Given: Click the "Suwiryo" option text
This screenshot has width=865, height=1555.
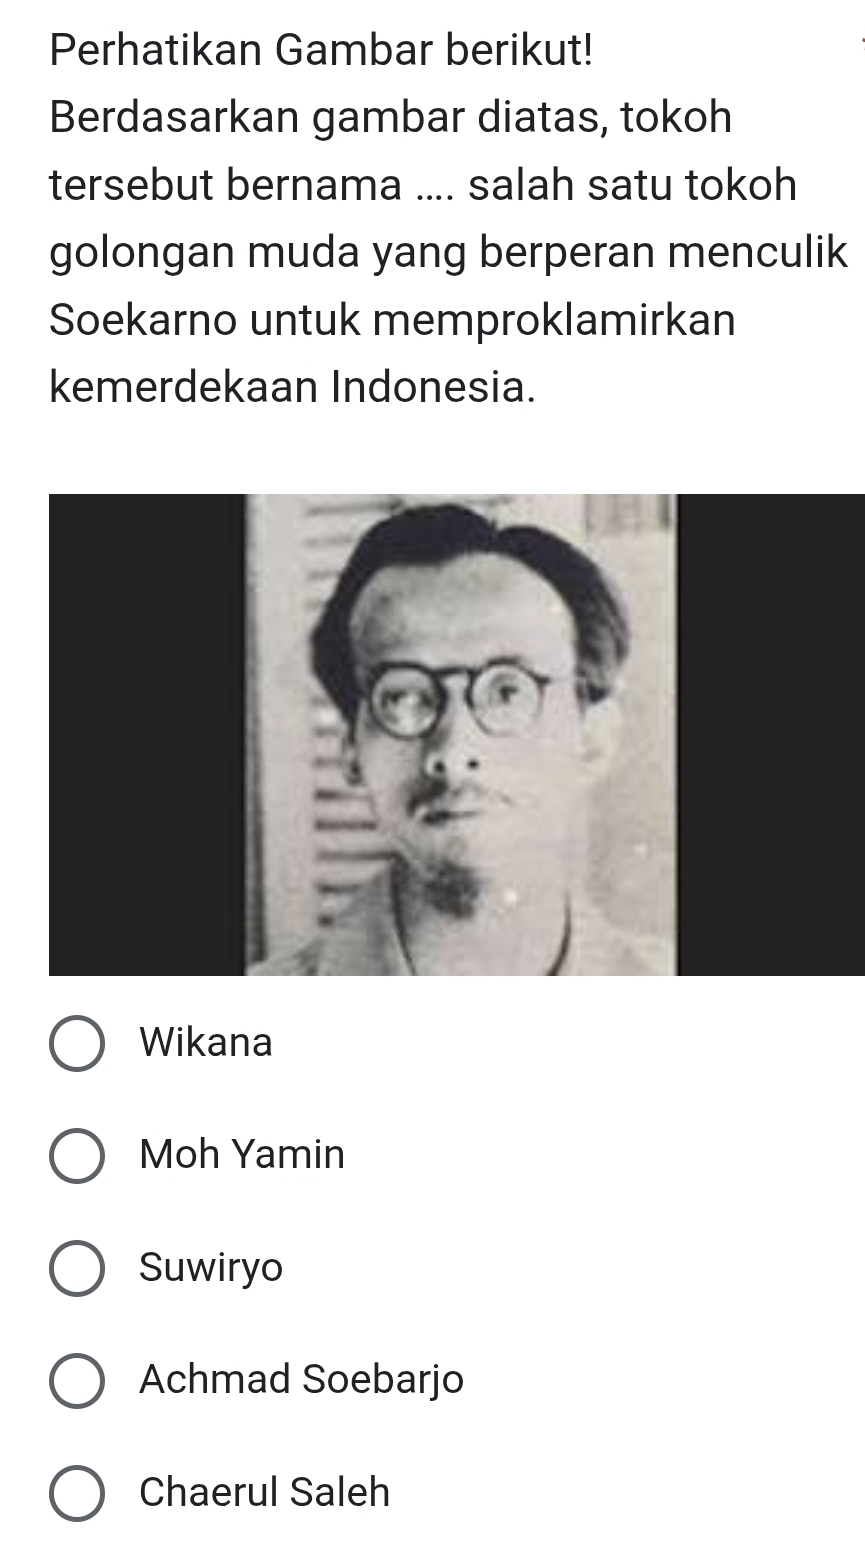Looking at the screenshot, I should (x=212, y=1268).
